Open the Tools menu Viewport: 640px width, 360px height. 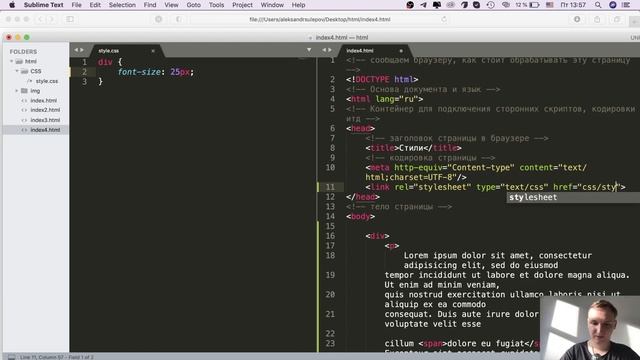[x=216, y=5]
